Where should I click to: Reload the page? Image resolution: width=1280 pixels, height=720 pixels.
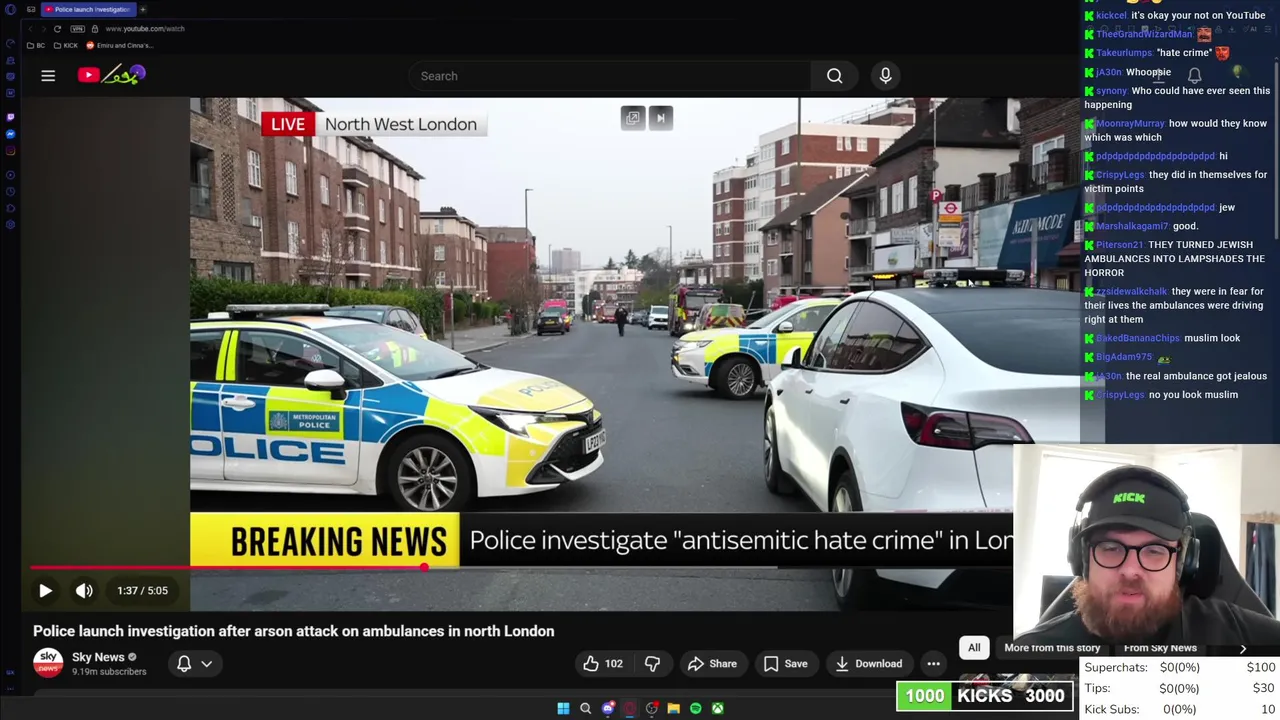click(57, 29)
